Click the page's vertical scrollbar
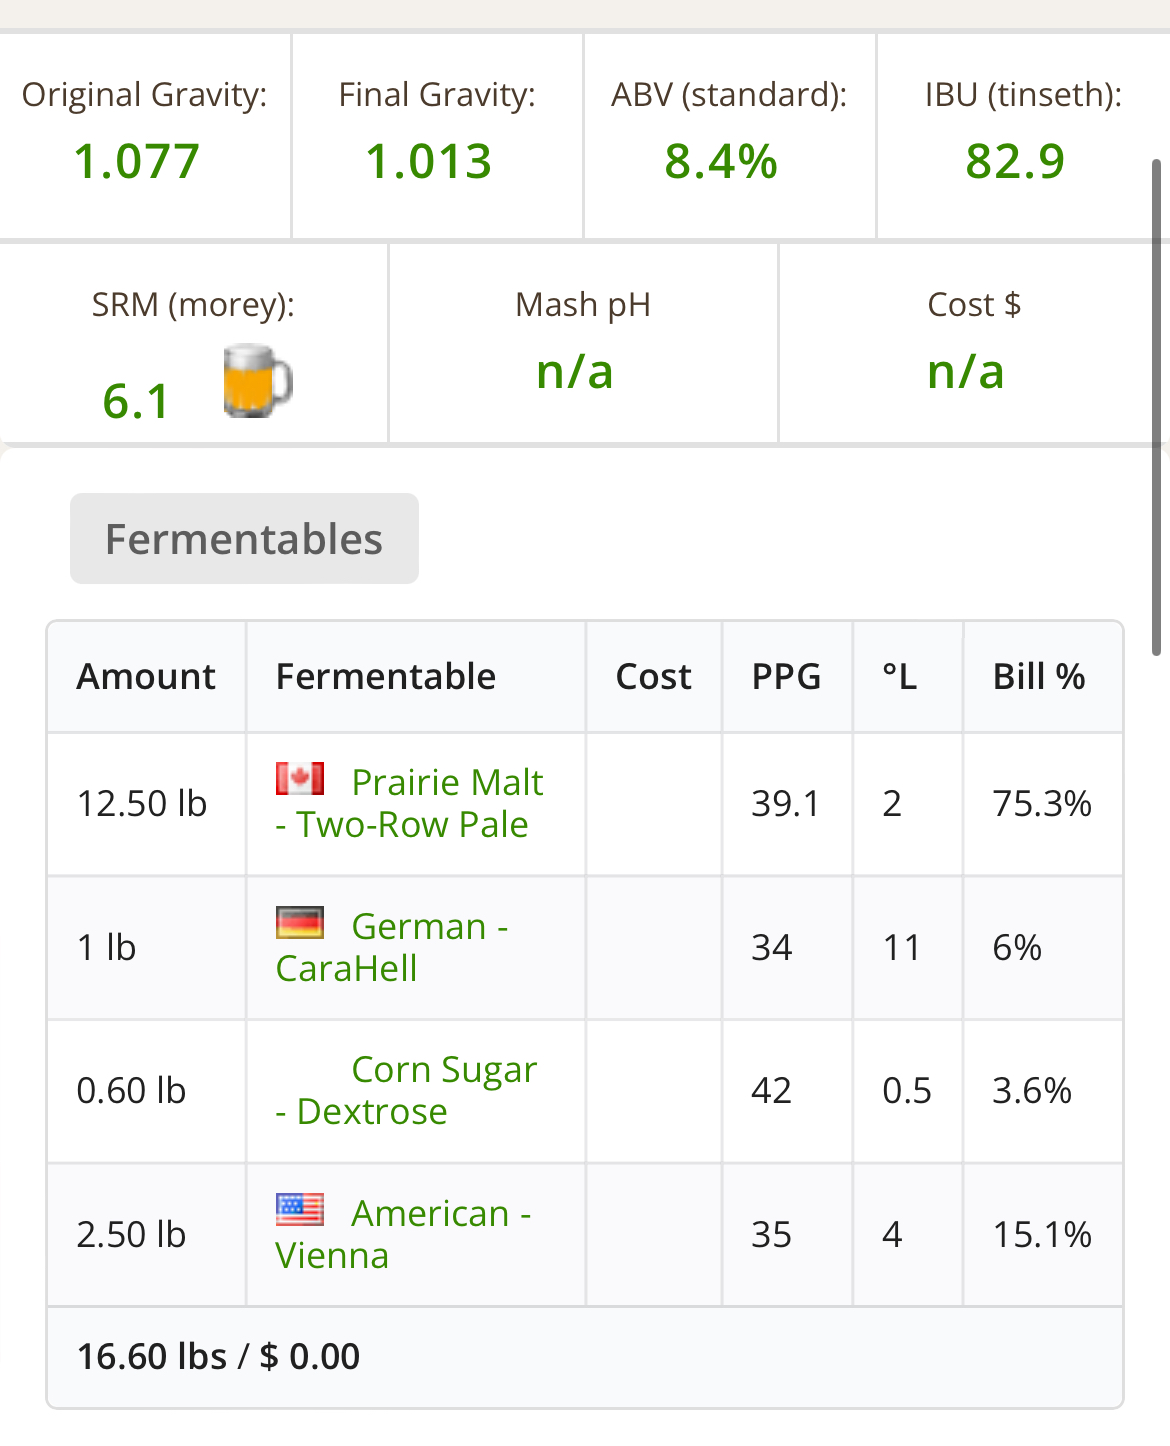This screenshot has height=1446, width=1170. tap(1157, 406)
